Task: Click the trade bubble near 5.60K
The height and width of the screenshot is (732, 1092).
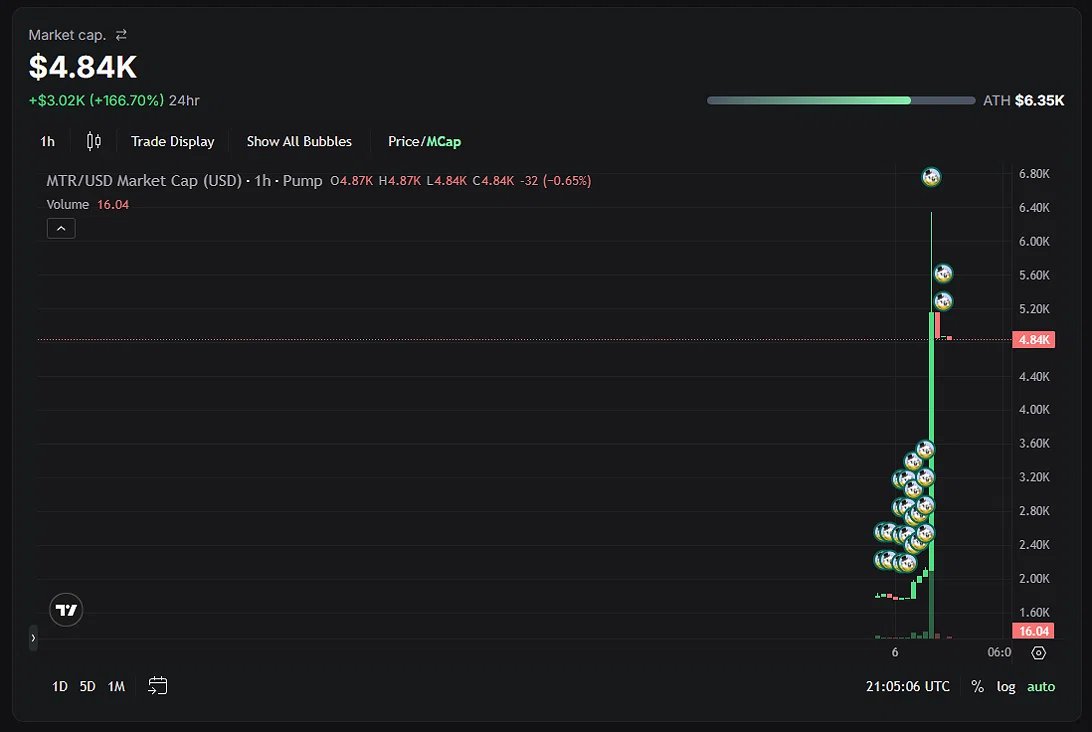Action: 943,274
